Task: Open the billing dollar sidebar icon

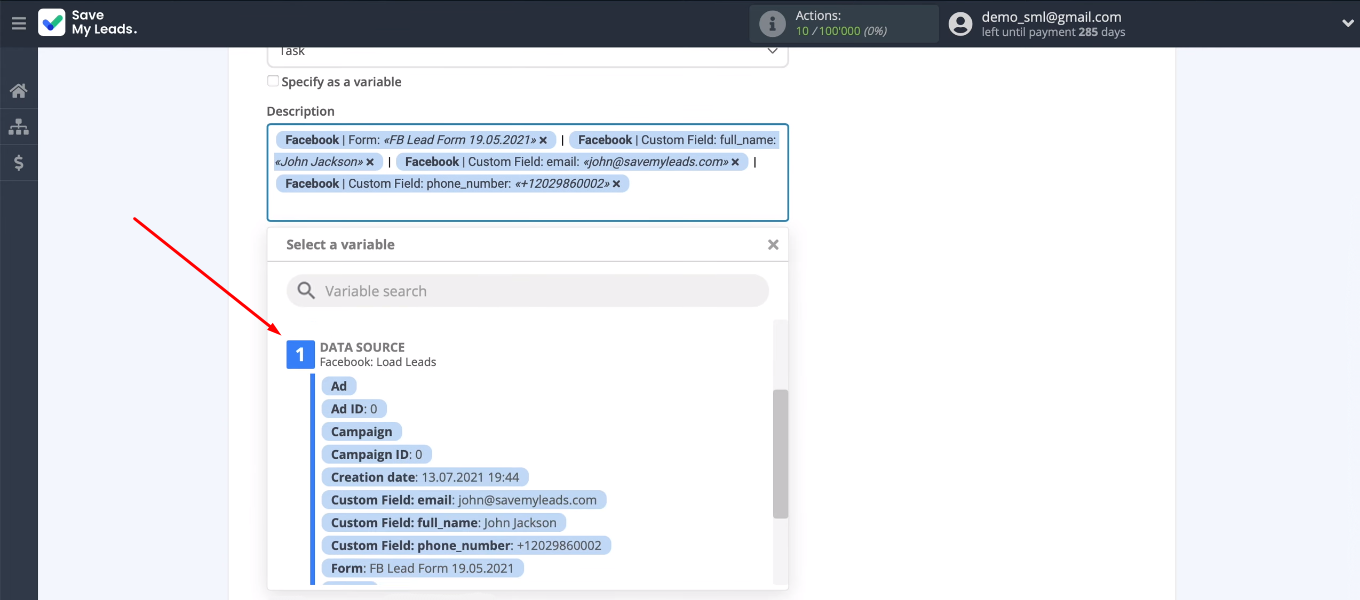Action: pos(18,162)
